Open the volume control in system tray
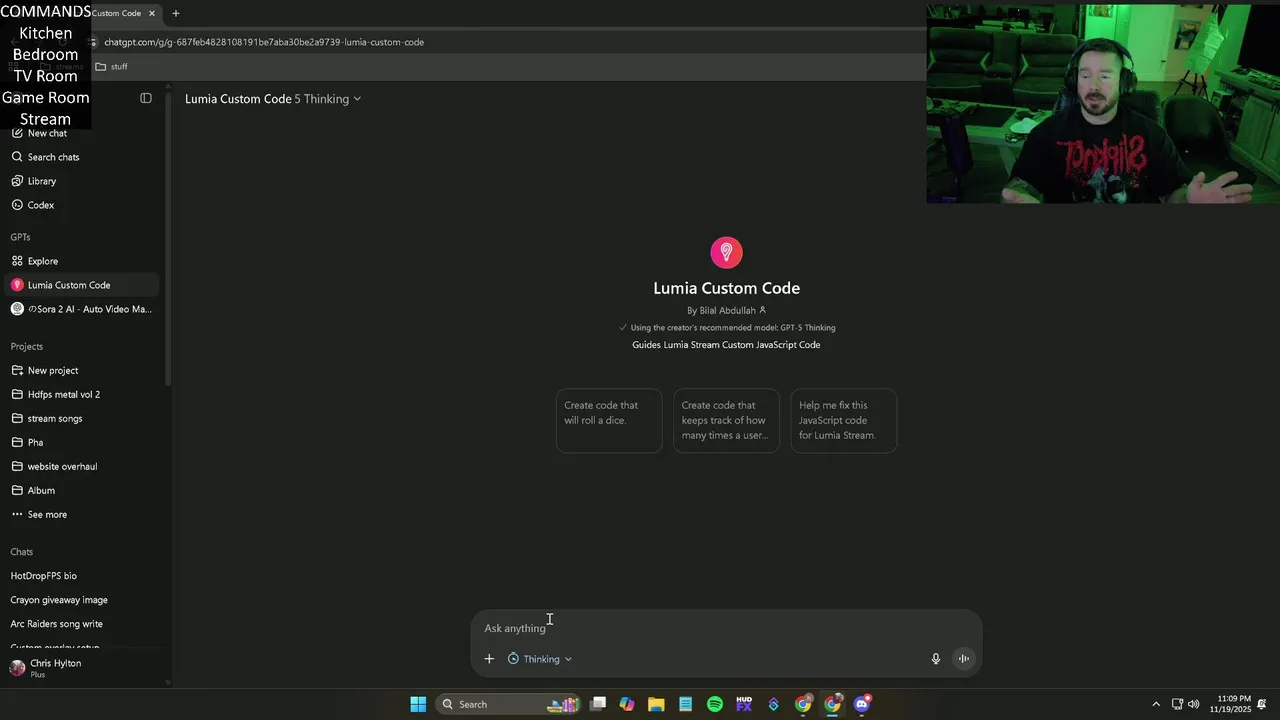Image resolution: width=1280 pixels, height=720 pixels. [1193, 704]
